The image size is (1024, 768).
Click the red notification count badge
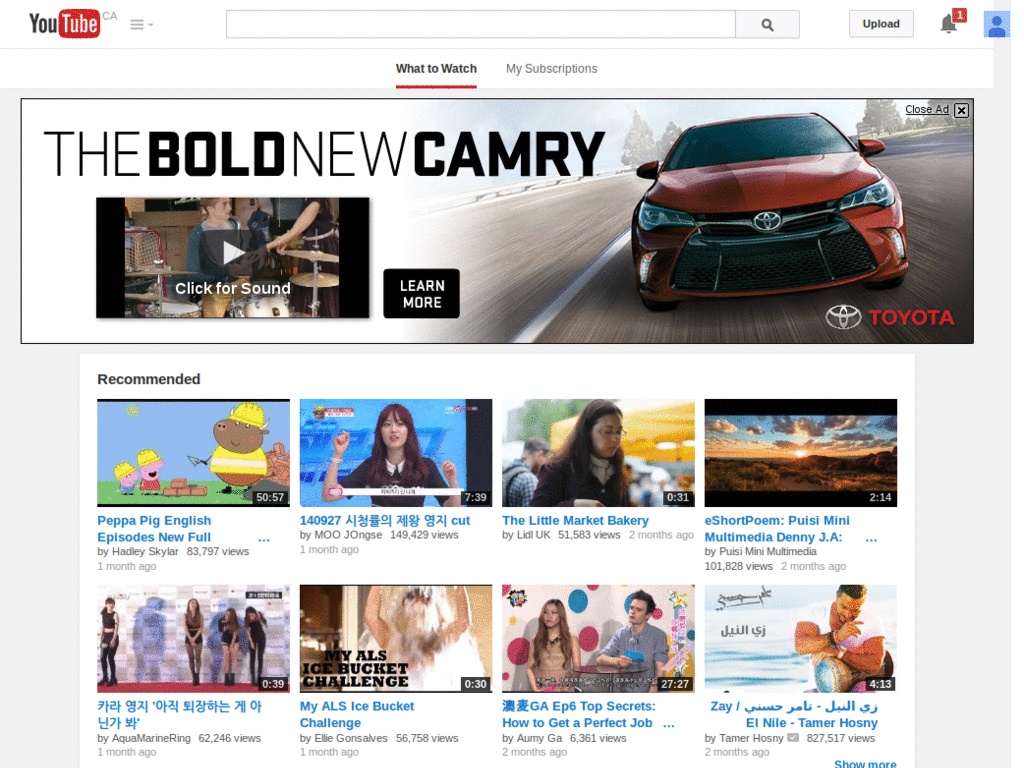click(x=959, y=15)
